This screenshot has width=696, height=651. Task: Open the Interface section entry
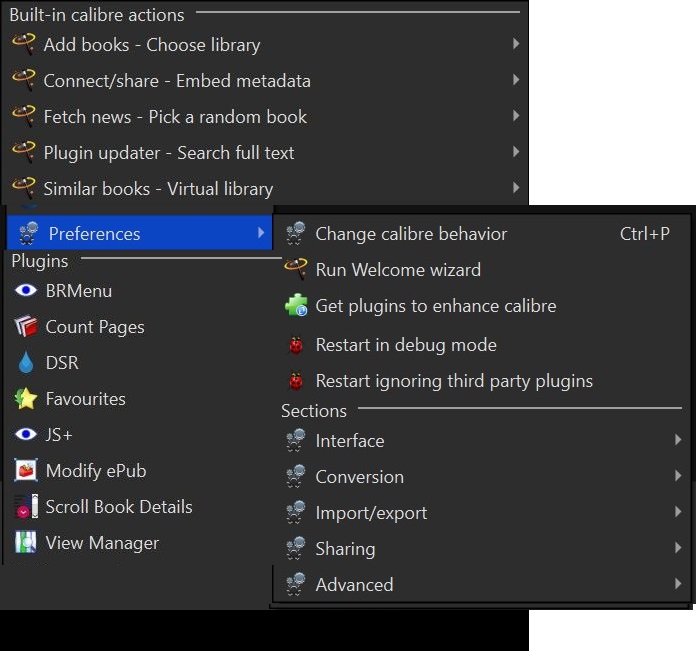pyautogui.click(x=482, y=440)
